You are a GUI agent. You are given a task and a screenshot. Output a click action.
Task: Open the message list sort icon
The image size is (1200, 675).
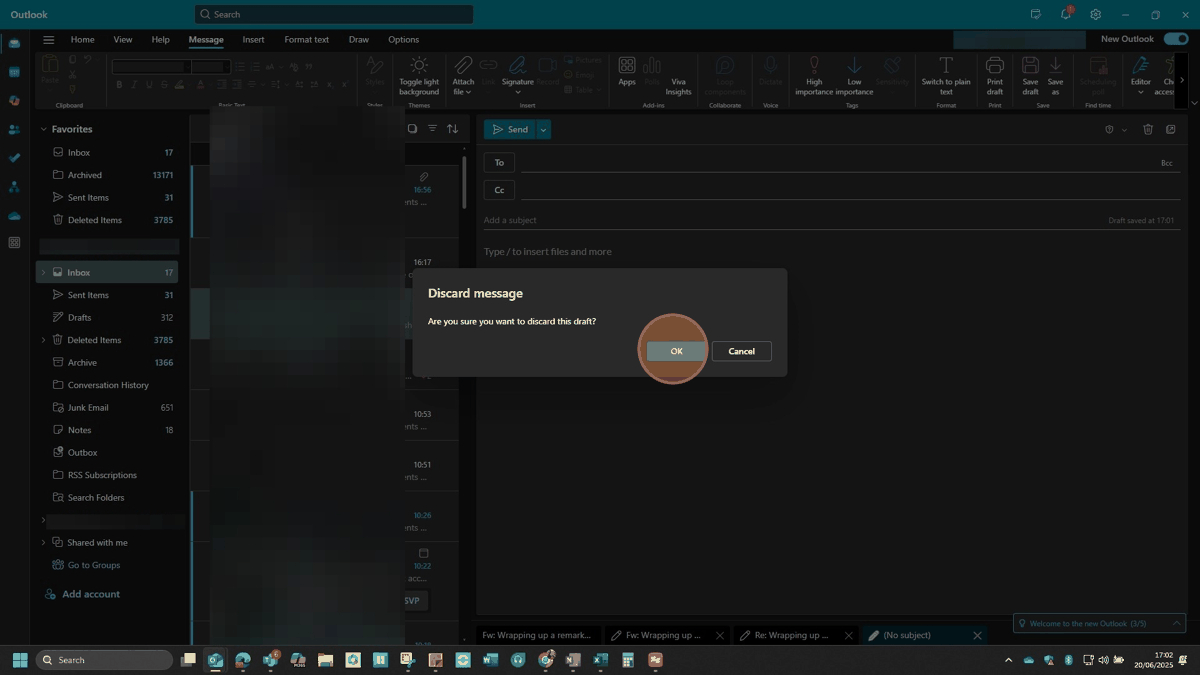(452, 129)
